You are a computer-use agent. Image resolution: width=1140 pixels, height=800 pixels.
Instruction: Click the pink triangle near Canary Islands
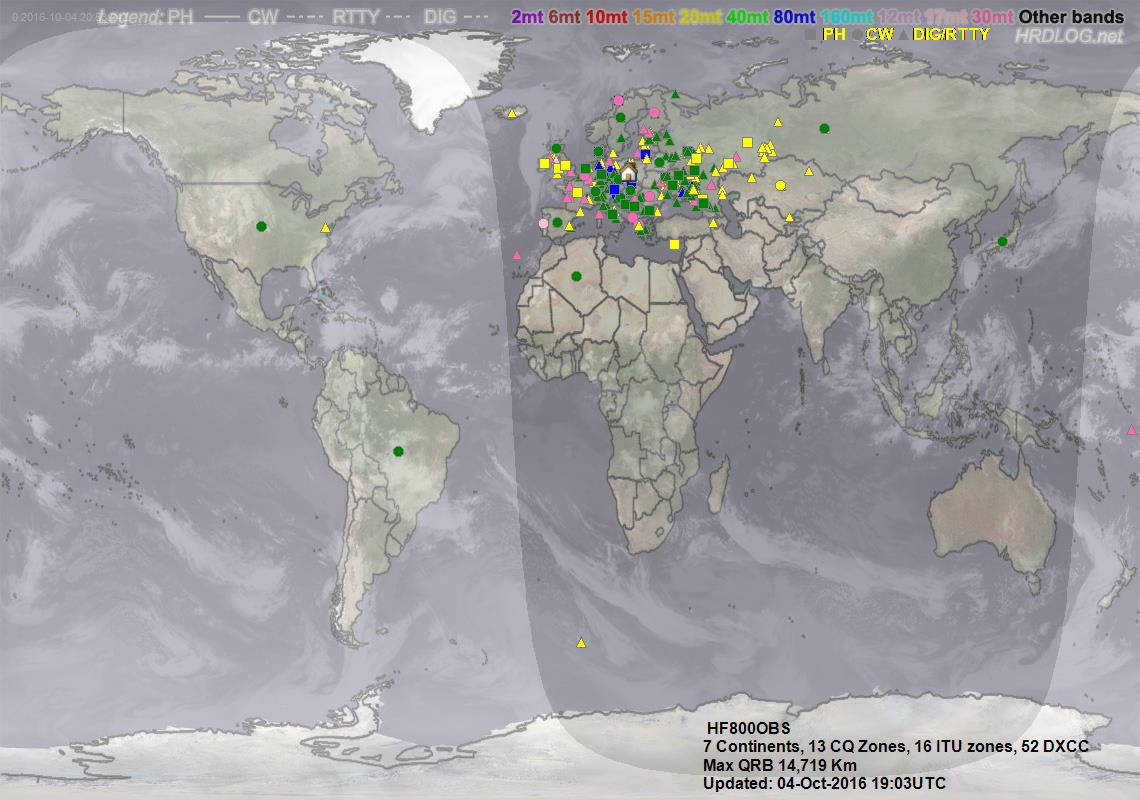pos(517,256)
